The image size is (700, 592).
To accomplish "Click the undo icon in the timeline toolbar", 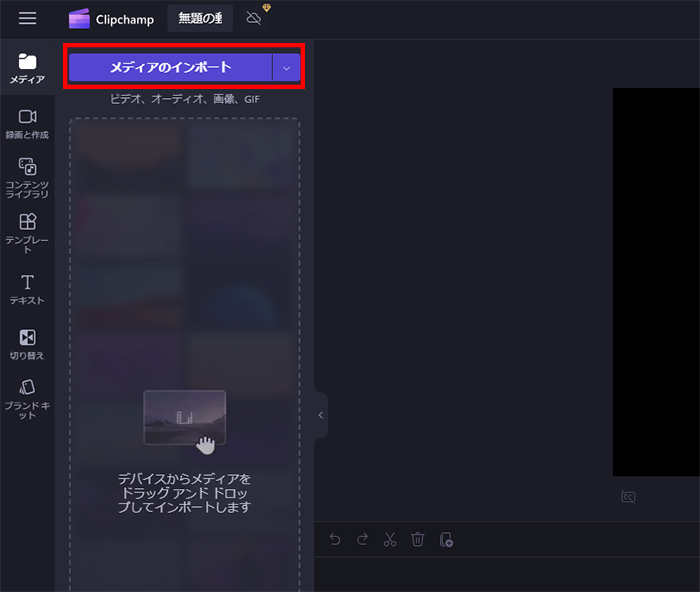I will [335, 539].
